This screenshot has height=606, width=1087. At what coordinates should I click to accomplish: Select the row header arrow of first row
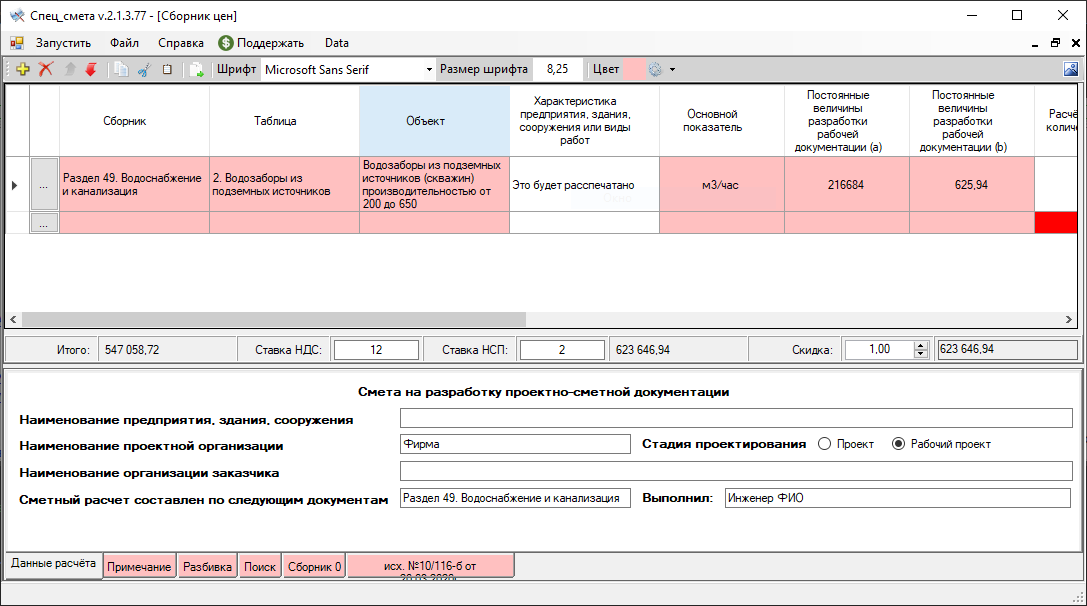(17, 185)
